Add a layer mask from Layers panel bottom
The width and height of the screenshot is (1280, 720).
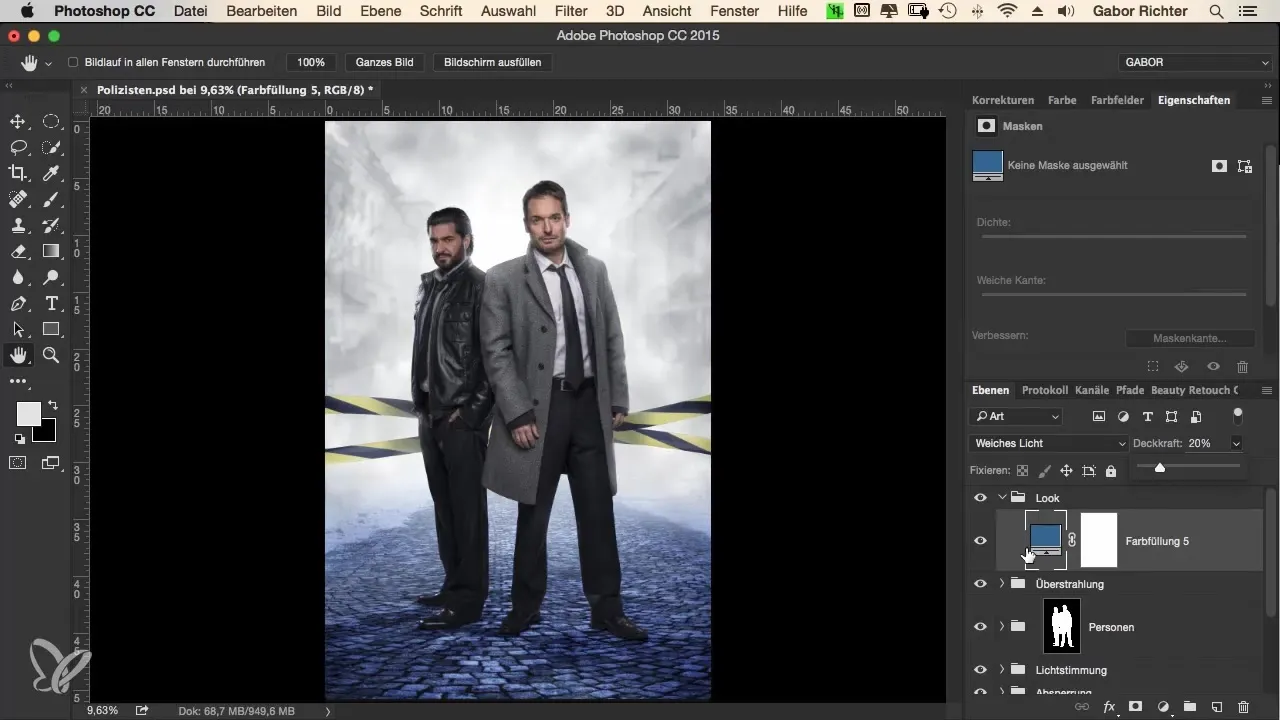coord(1136,706)
